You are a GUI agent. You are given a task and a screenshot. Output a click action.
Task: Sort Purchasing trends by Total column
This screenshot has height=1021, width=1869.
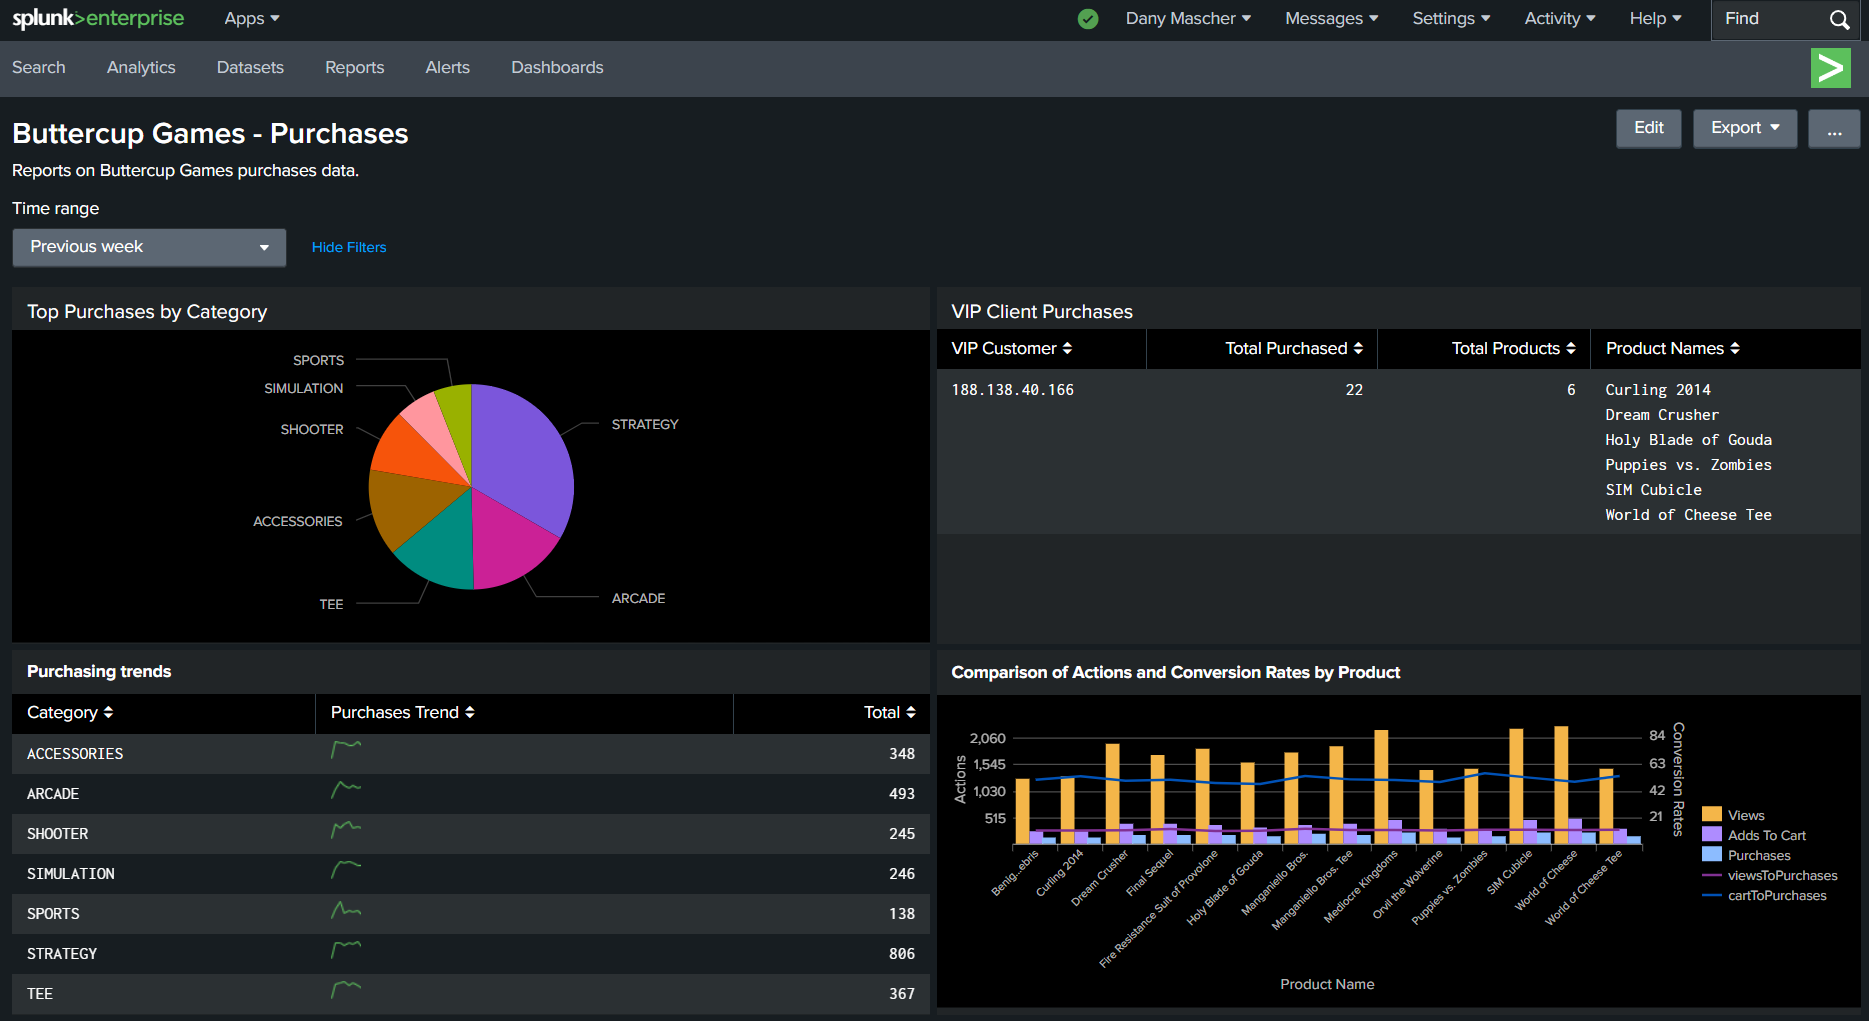point(889,712)
